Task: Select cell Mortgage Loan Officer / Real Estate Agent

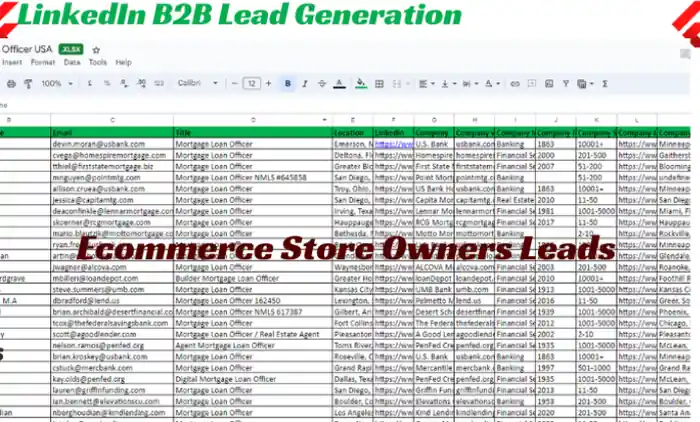Action: pos(253,334)
